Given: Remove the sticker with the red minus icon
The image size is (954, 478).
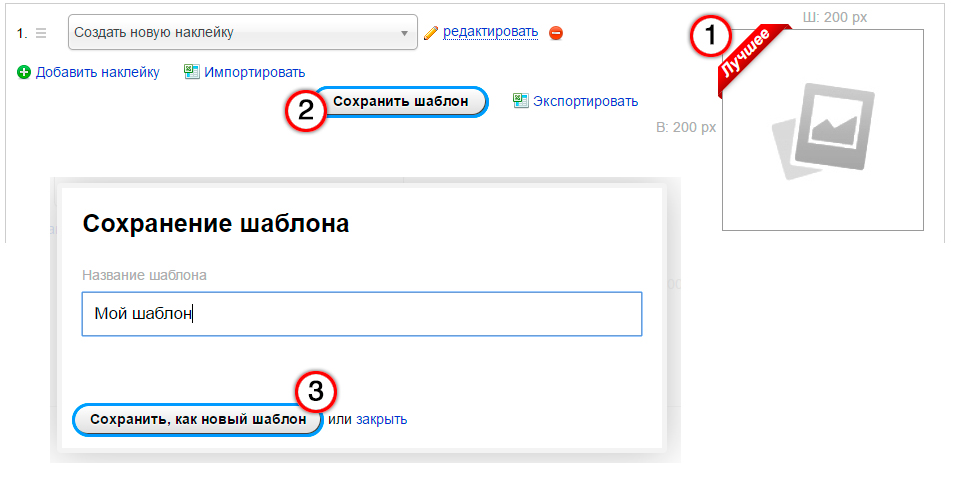Looking at the screenshot, I should click(x=556, y=33).
